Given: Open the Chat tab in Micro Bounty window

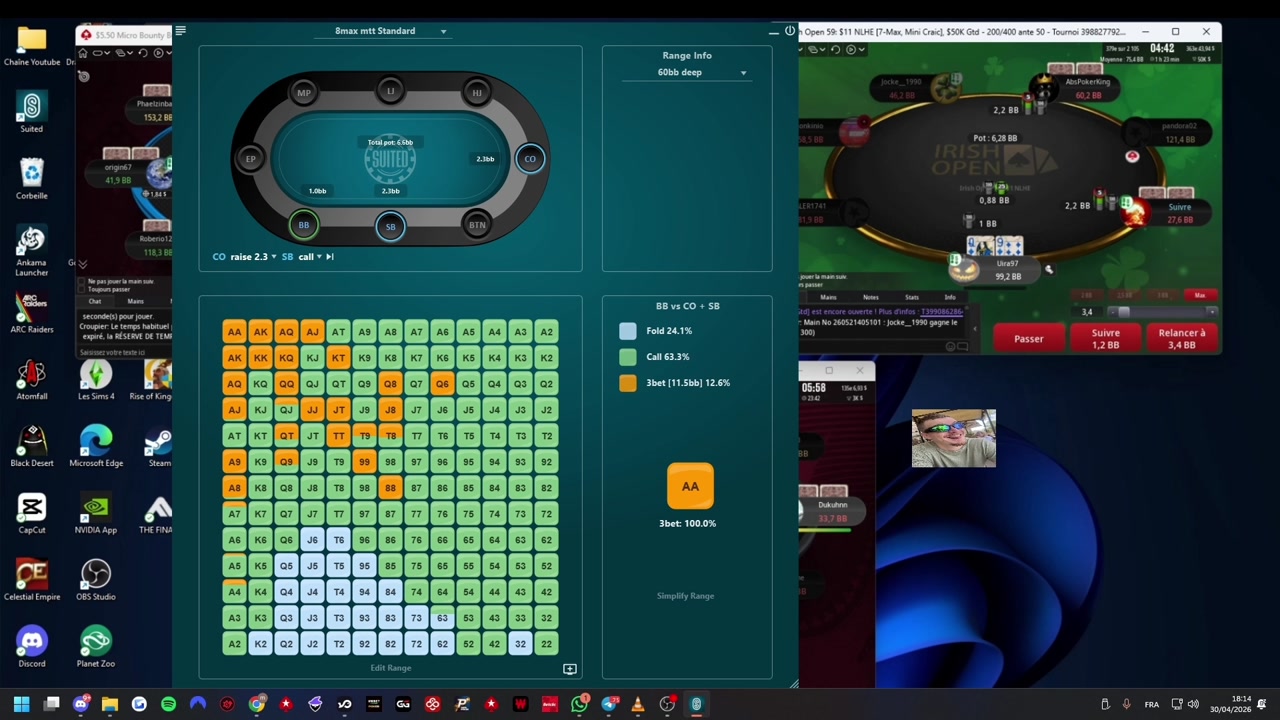Looking at the screenshot, I should [x=95, y=301].
